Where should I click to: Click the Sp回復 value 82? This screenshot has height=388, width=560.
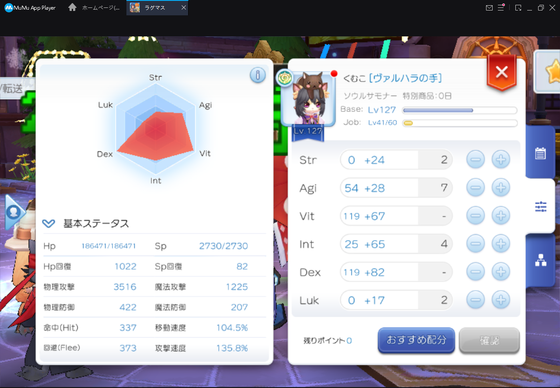coord(242,267)
